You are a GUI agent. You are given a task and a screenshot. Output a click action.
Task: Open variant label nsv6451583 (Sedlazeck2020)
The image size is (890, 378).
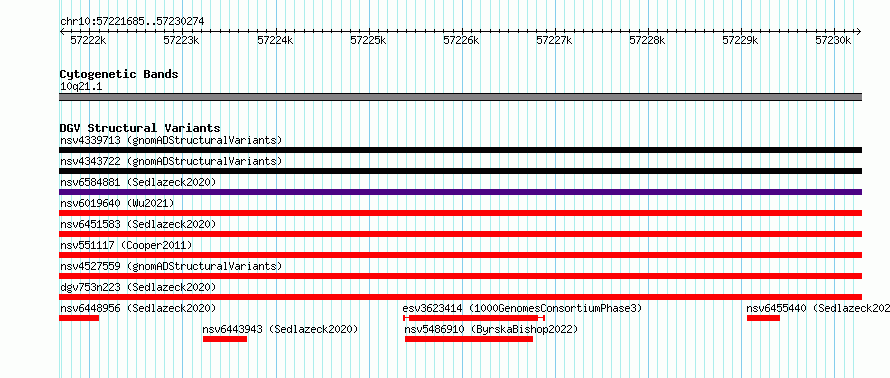click(138, 224)
